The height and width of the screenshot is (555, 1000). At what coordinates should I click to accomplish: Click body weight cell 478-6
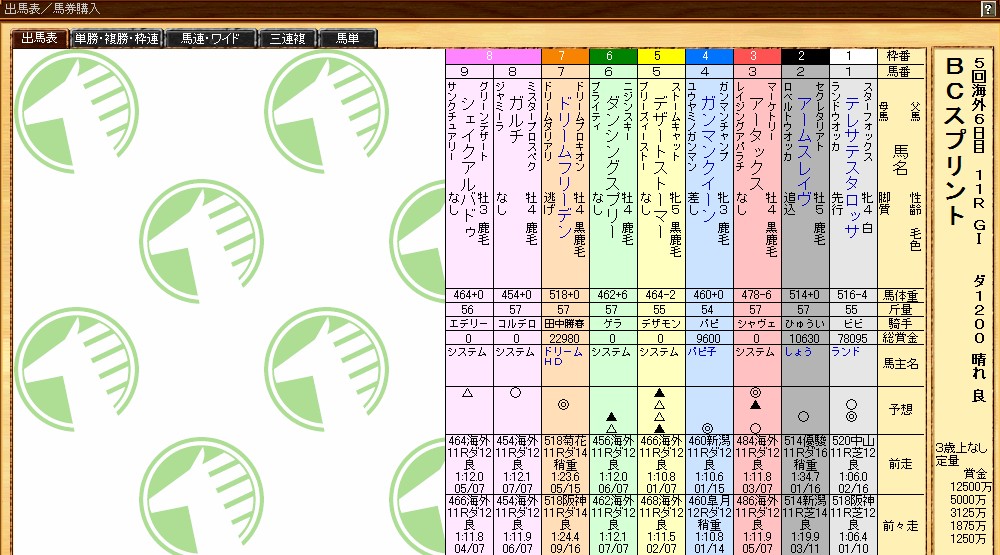[757, 295]
